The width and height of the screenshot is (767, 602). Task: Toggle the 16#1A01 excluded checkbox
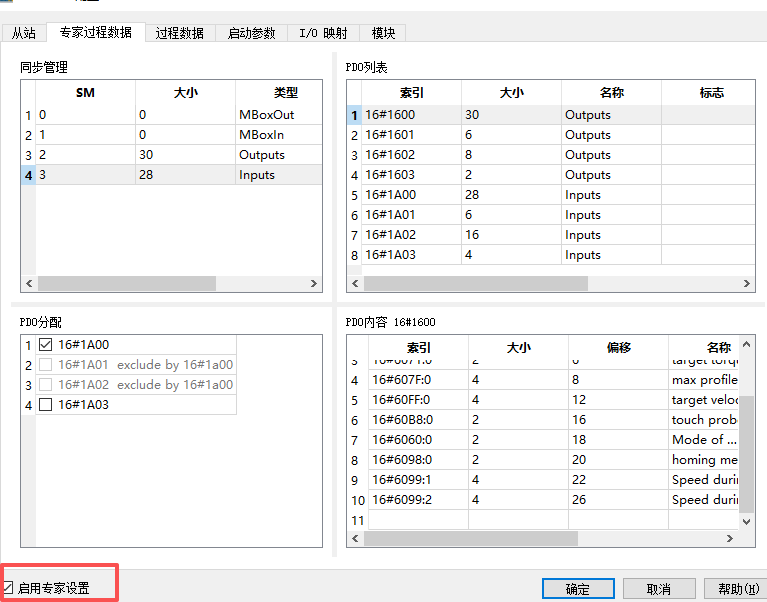pyautogui.click(x=45, y=365)
